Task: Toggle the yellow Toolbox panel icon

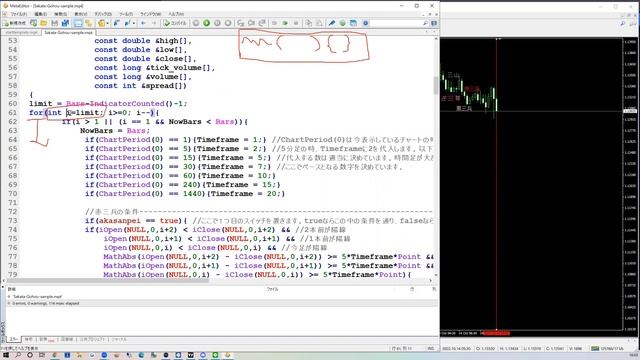Action: [88, 23]
